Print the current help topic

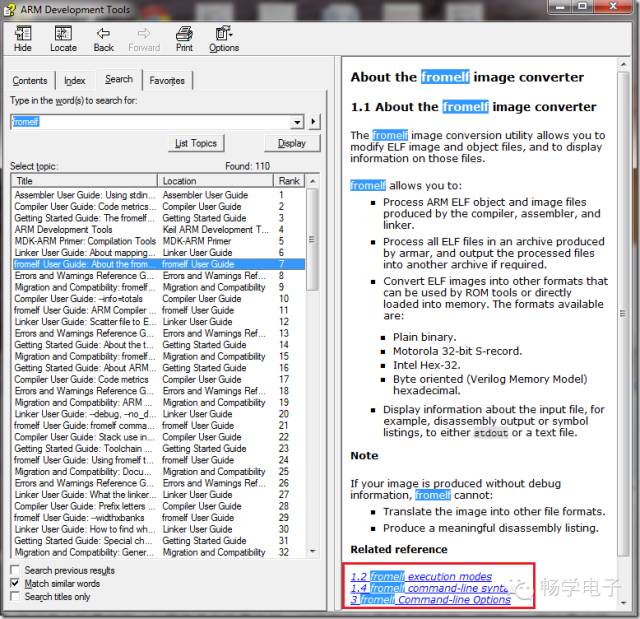[184, 39]
